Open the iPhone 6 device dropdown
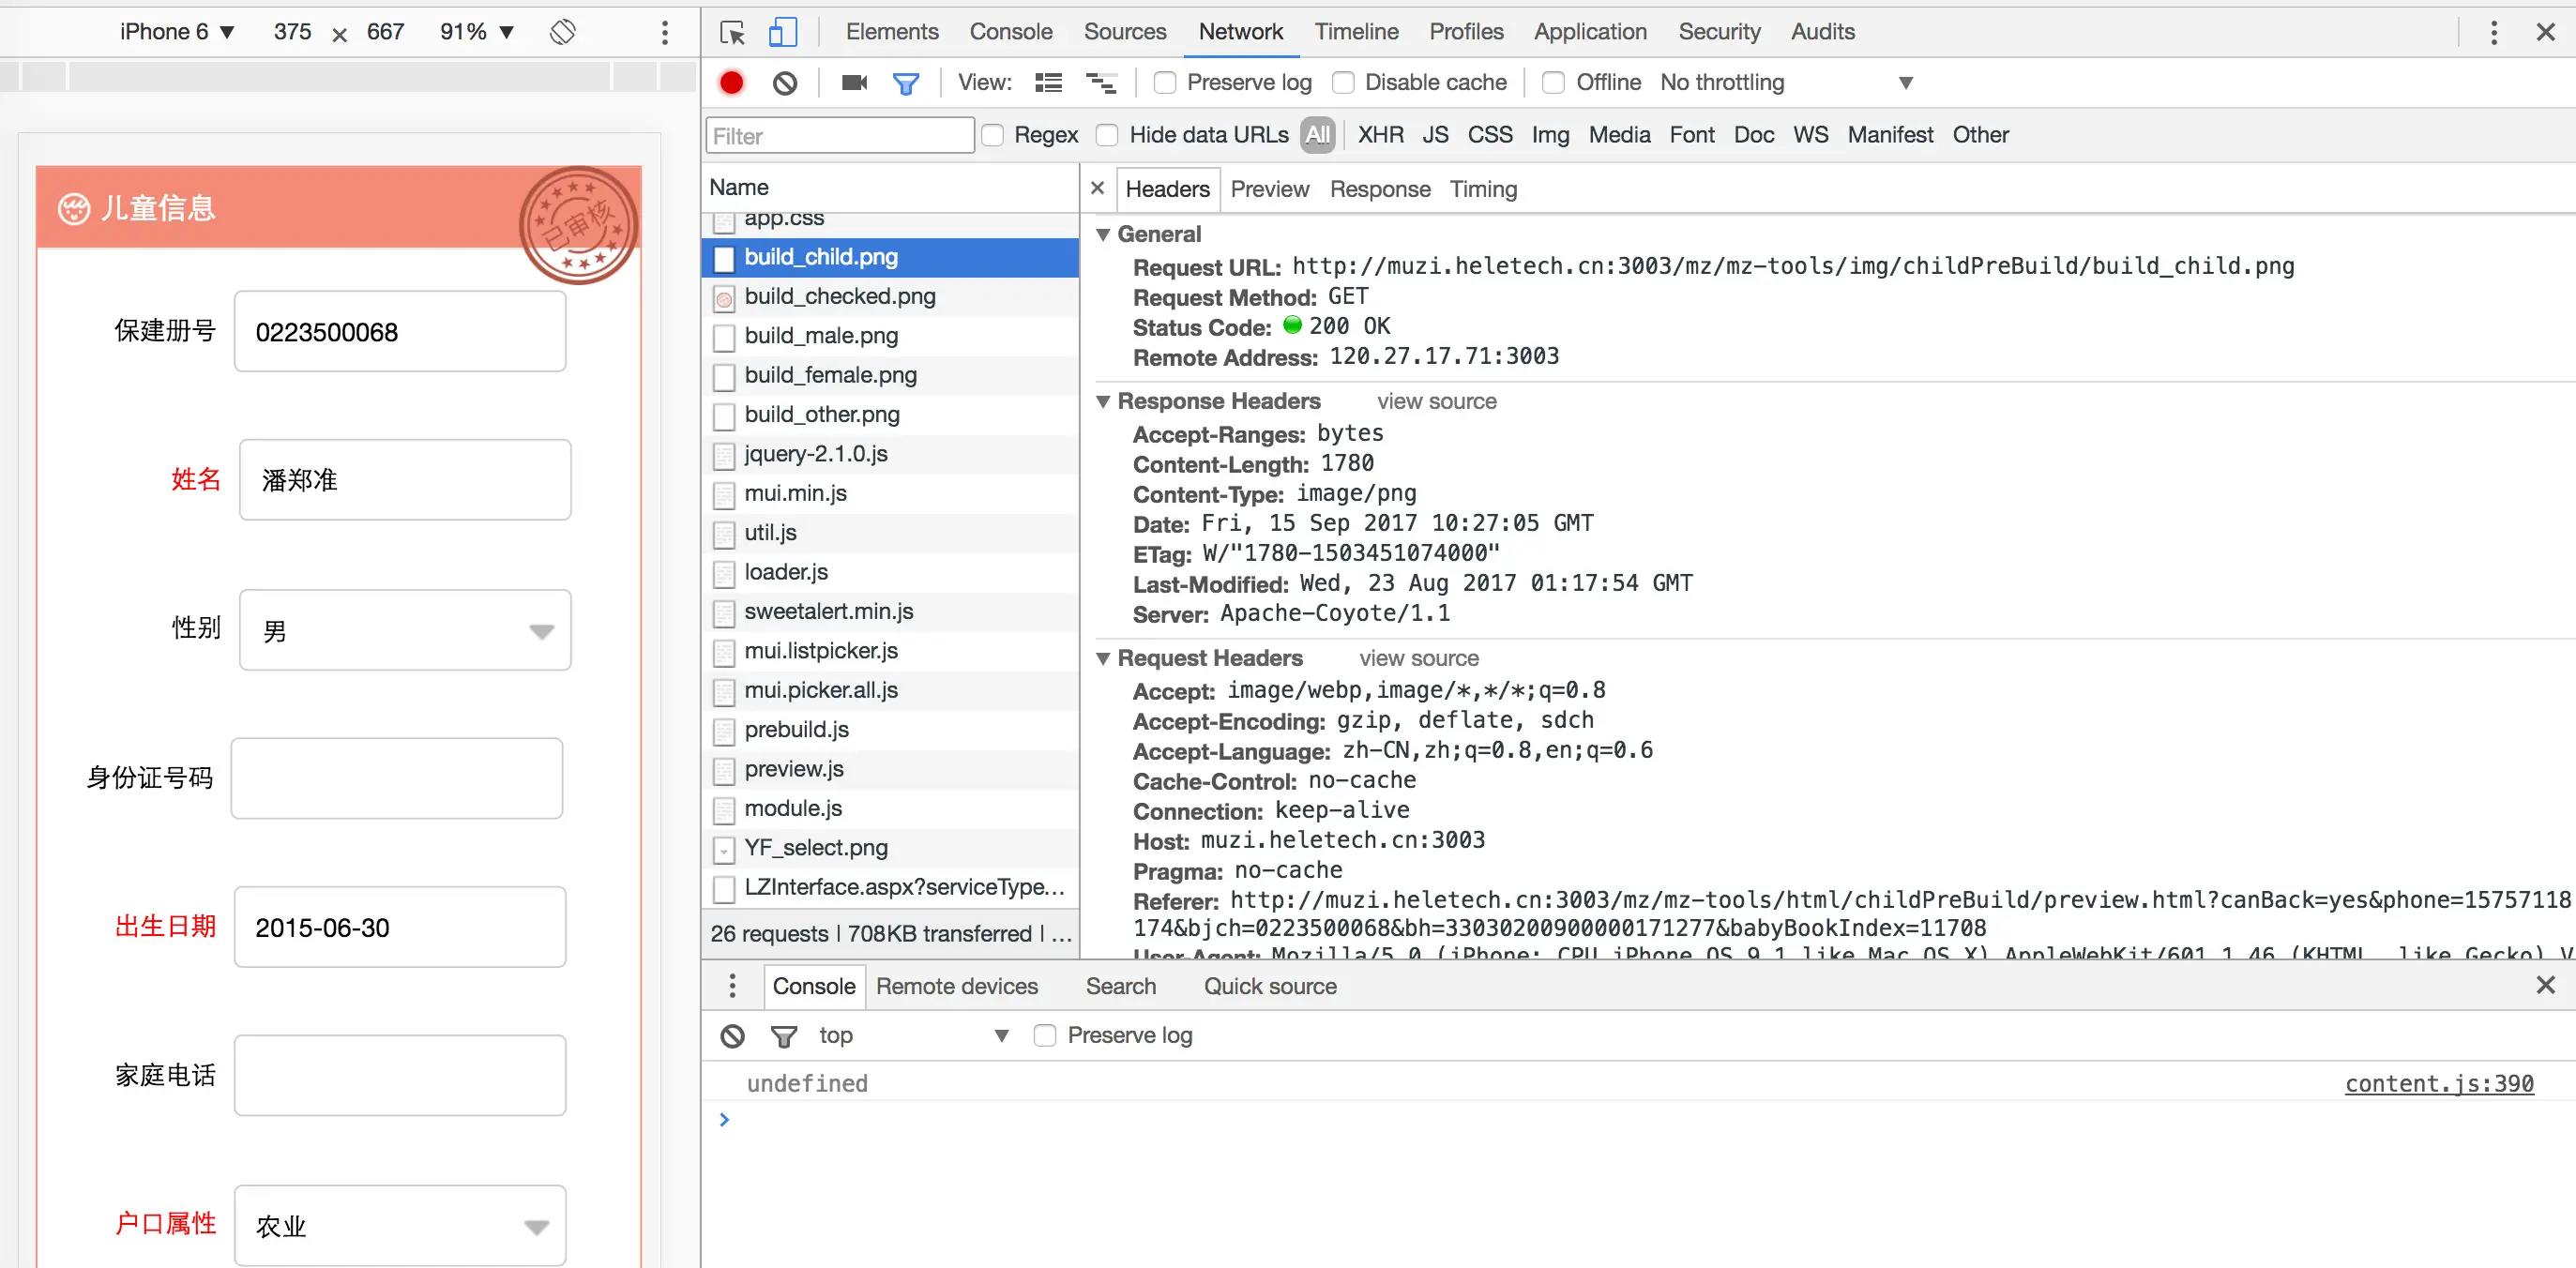The height and width of the screenshot is (1268, 2576). click(x=177, y=32)
